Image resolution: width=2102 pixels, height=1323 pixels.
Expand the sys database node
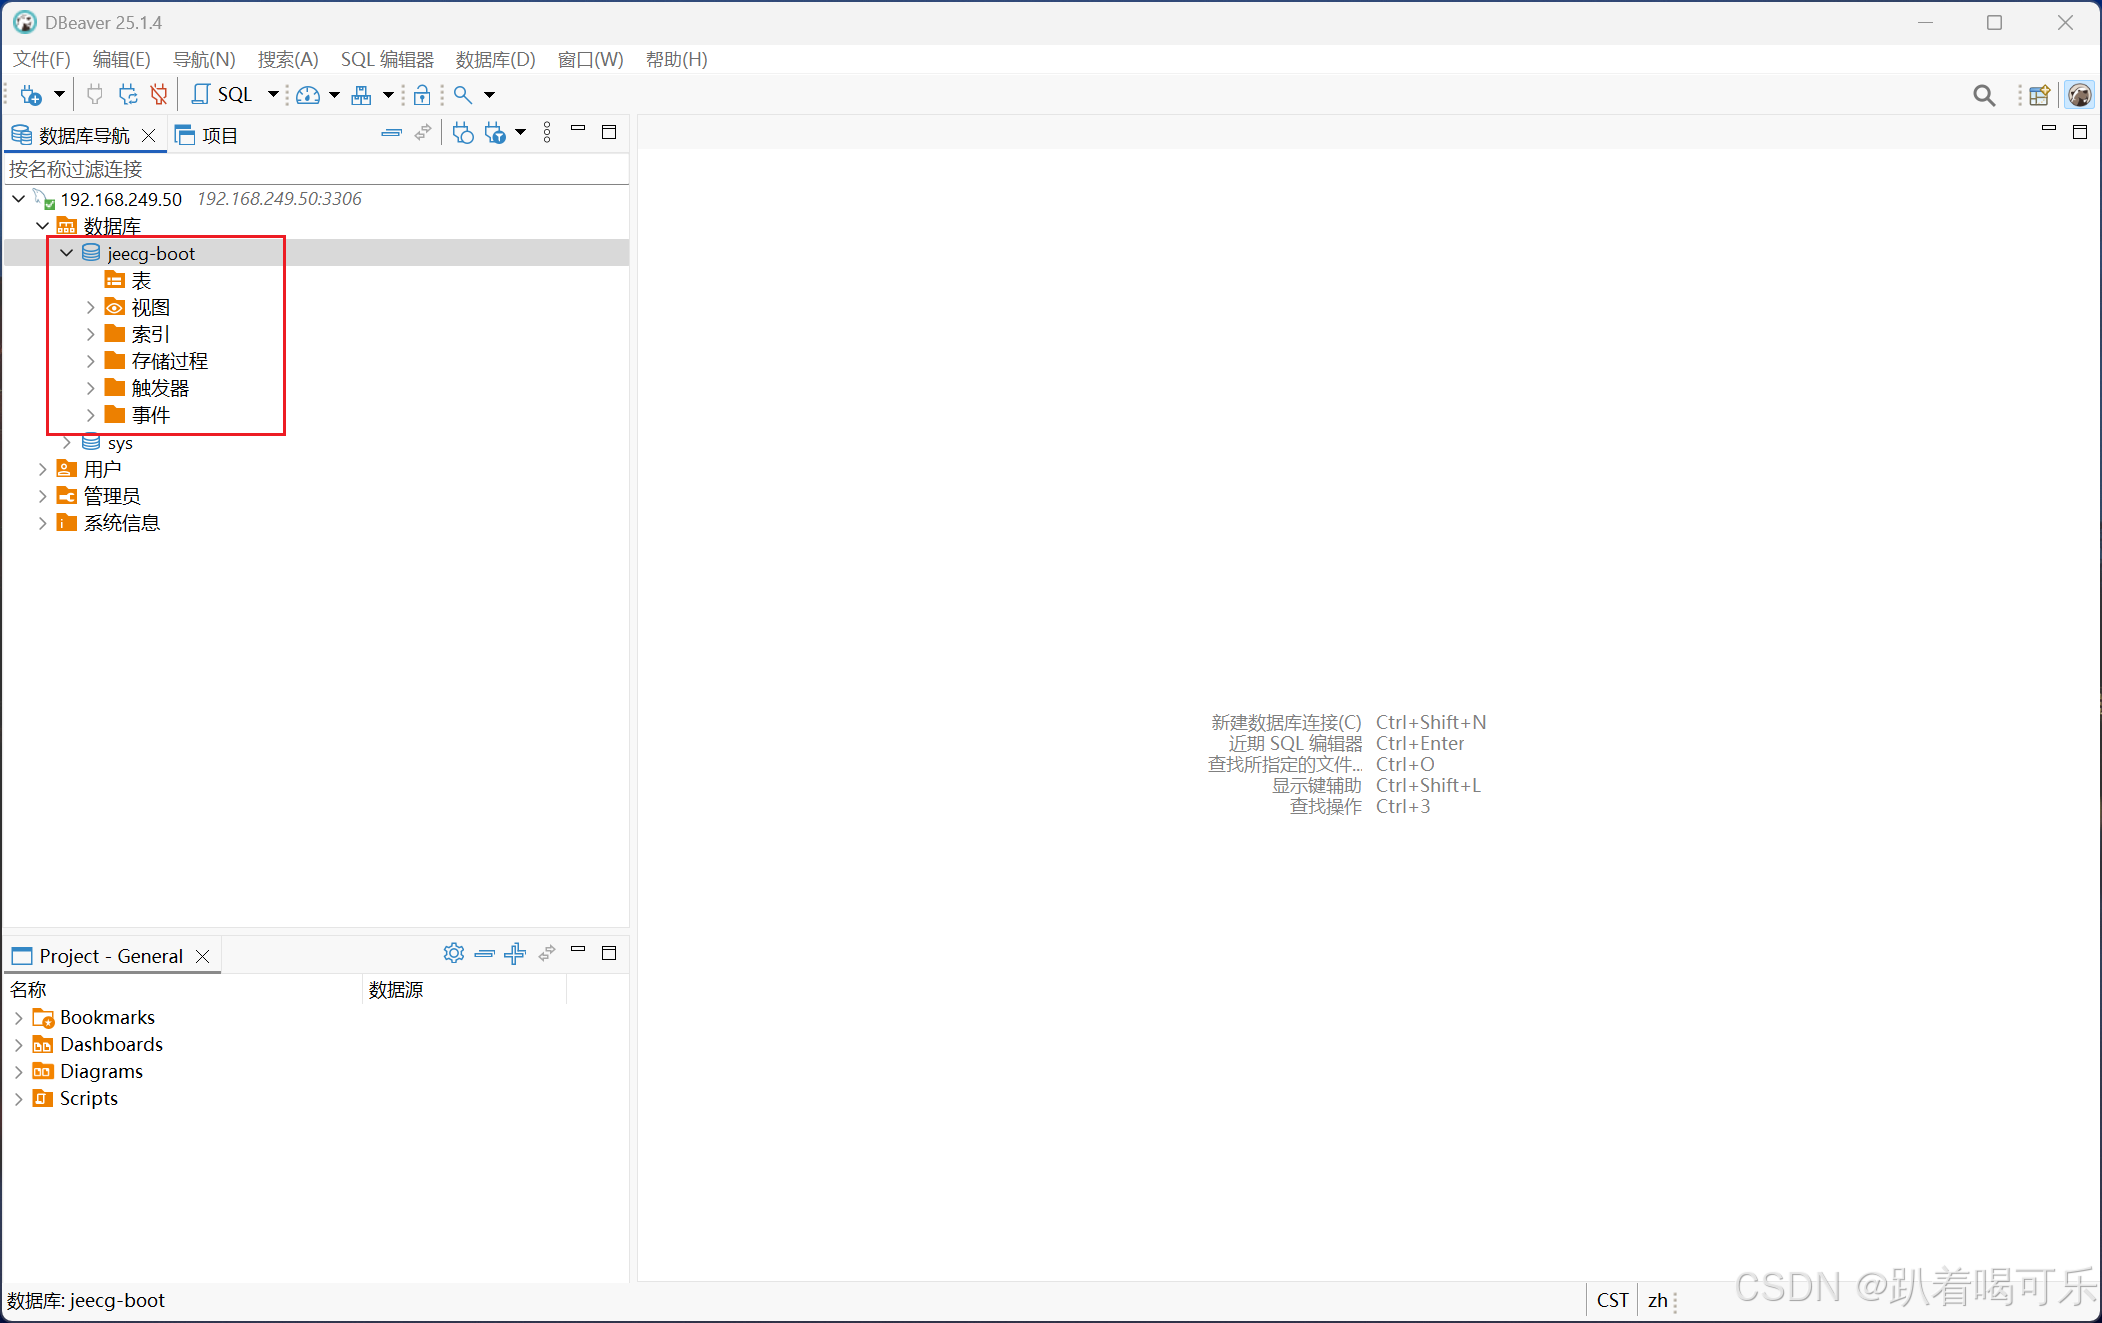(67, 442)
